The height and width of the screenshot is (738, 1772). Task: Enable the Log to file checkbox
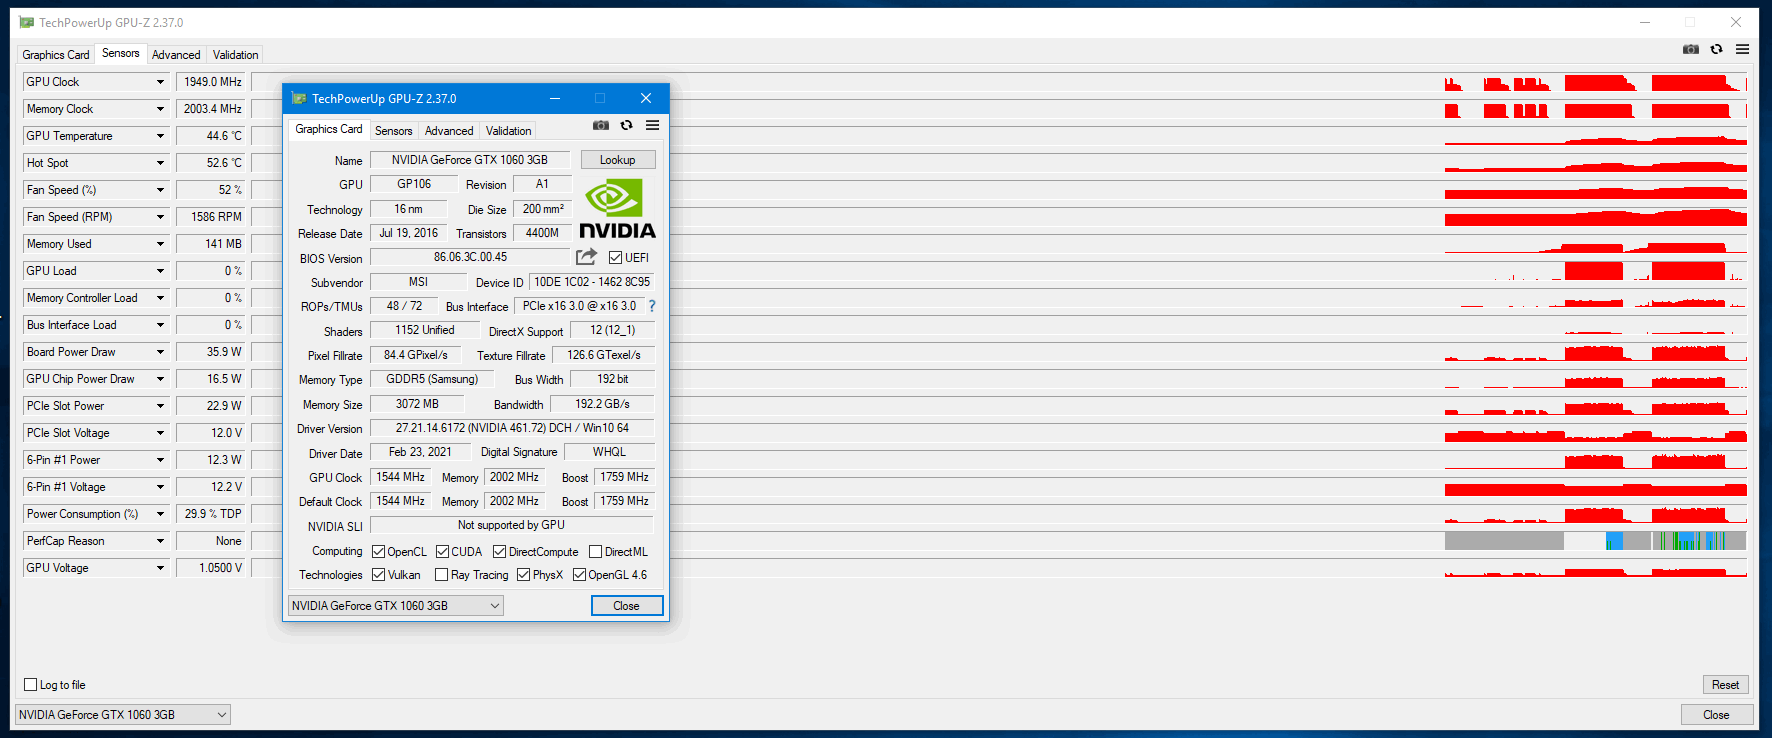[31, 685]
